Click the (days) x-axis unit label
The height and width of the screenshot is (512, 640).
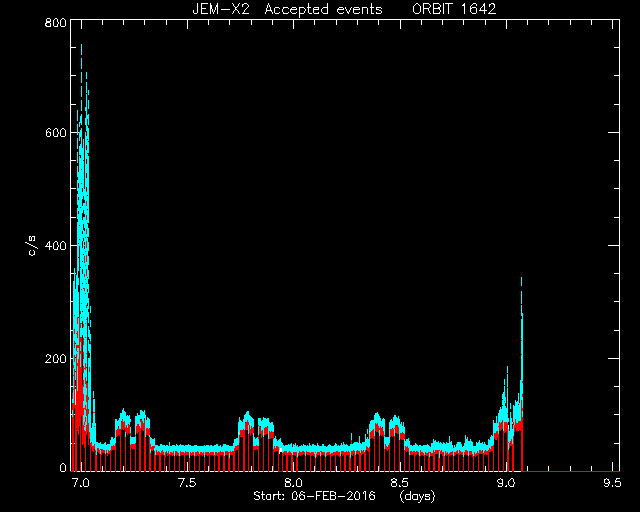(418, 496)
